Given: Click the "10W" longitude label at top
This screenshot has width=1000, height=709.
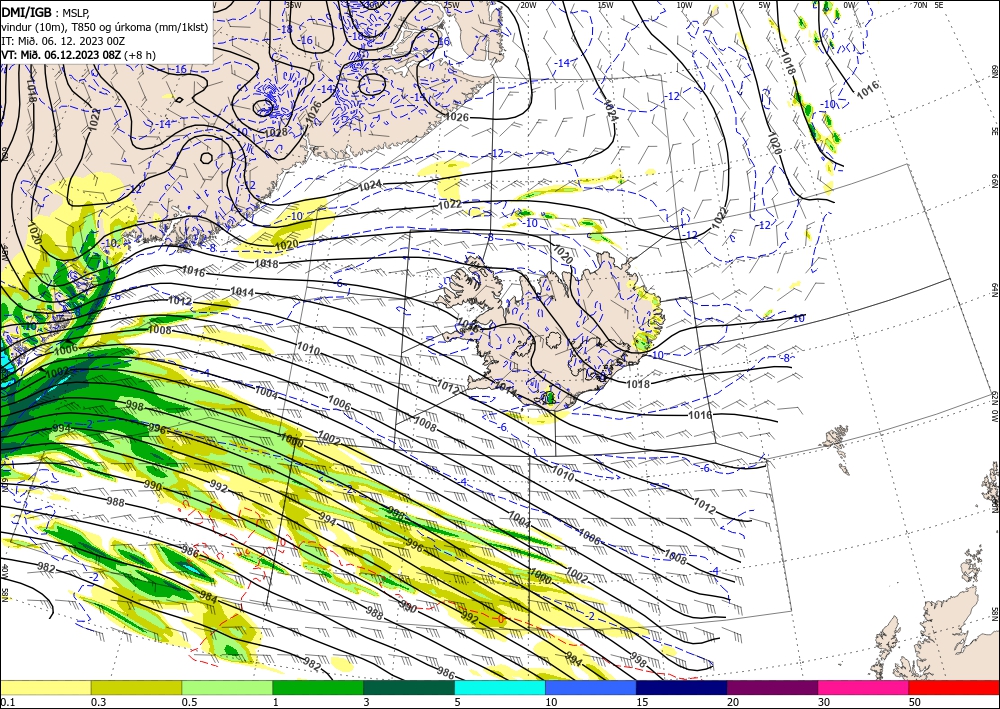Looking at the screenshot, I should pyautogui.click(x=684, y=5).
